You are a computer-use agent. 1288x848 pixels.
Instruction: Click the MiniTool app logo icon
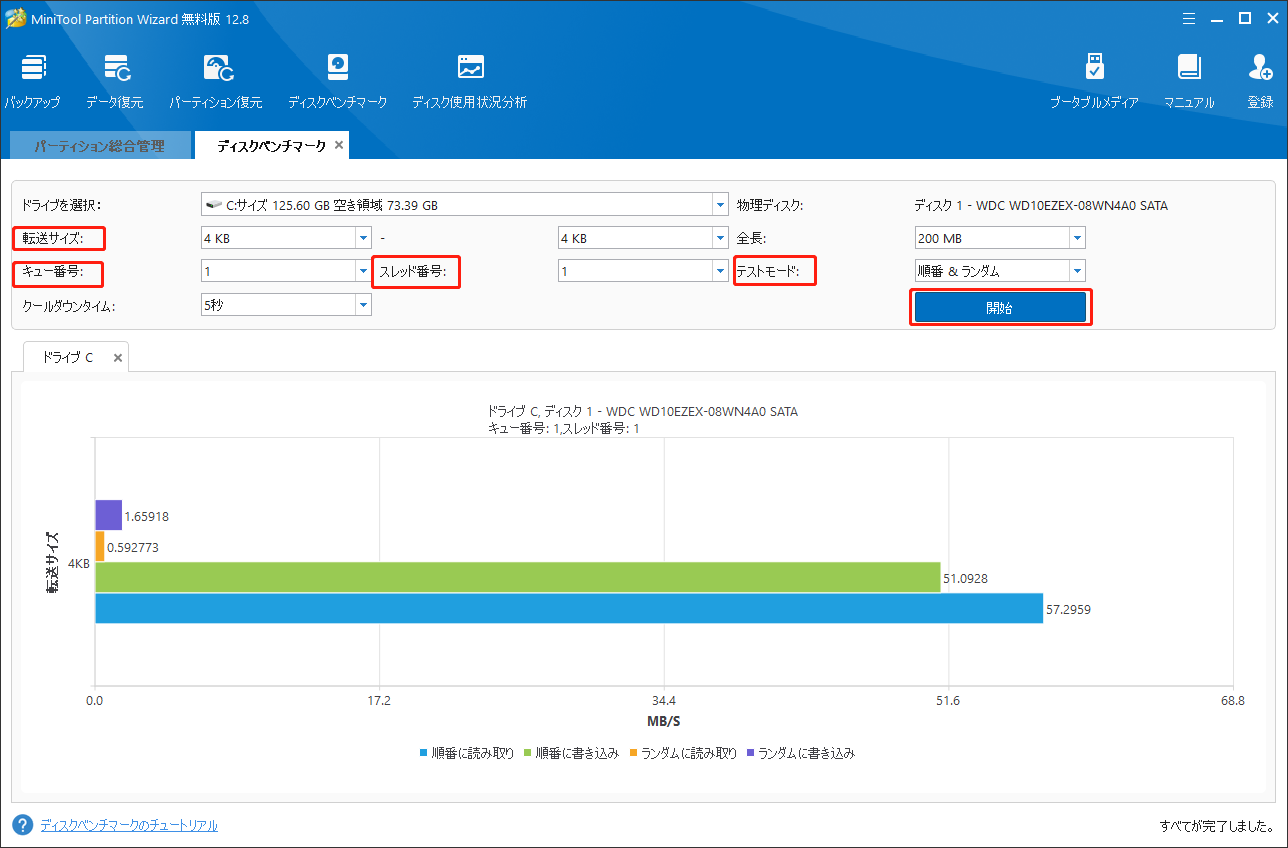17,18
